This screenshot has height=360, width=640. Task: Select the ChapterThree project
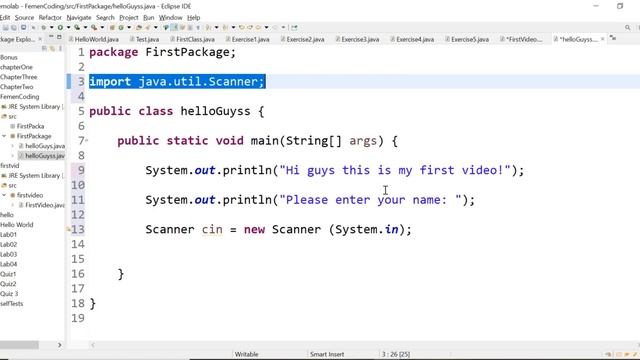click(18, 77)
